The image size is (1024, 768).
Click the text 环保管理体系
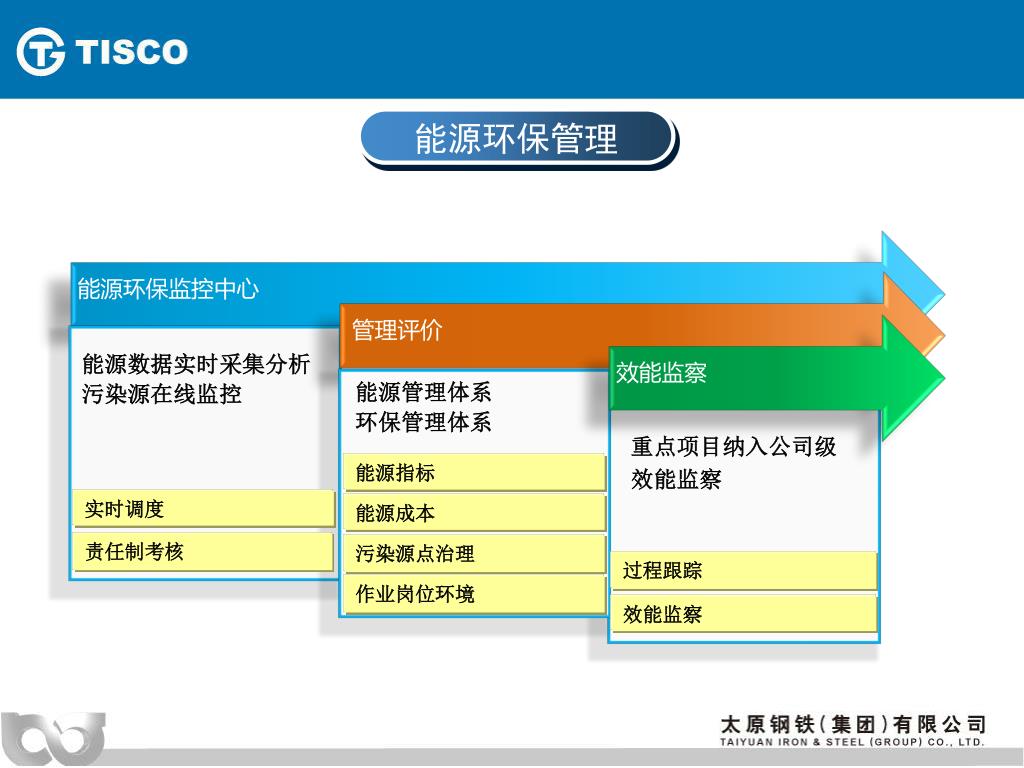423,422
